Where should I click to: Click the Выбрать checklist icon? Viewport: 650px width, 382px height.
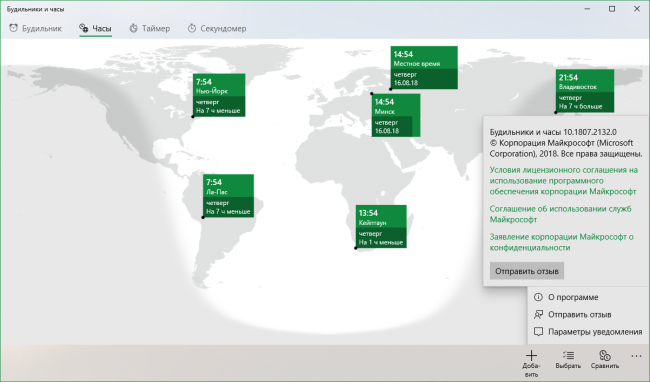568,355
